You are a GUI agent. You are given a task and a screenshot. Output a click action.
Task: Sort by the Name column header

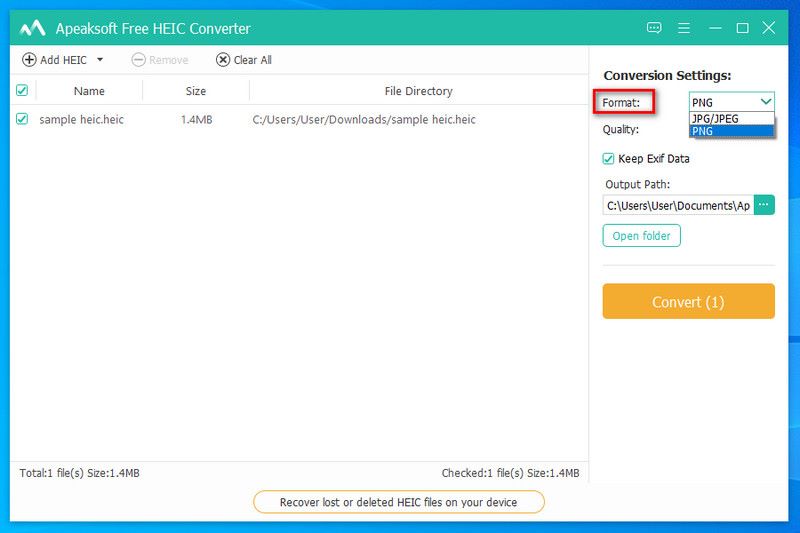coord(89,91)
